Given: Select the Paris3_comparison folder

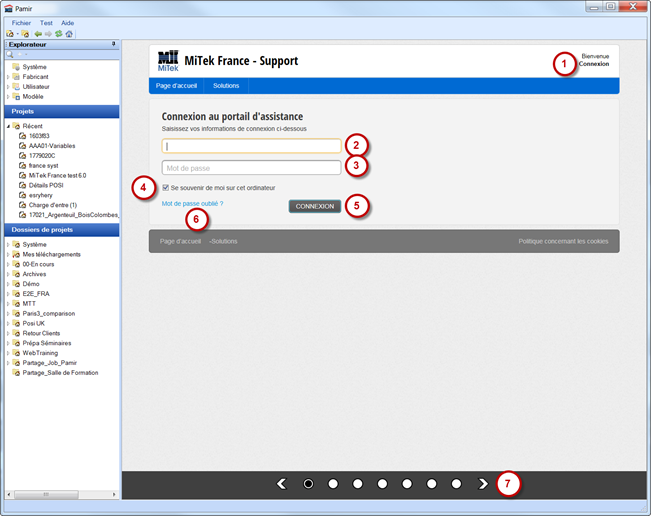Looking at the screenshot, I should point(49,313).
